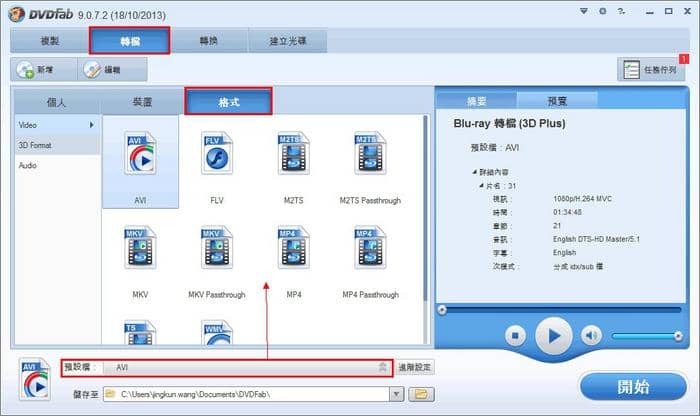Switch to the 建立光碟 creator tab
Viewport: 700px width, 416px height.
pyautogui.click(x=288, y=41)
